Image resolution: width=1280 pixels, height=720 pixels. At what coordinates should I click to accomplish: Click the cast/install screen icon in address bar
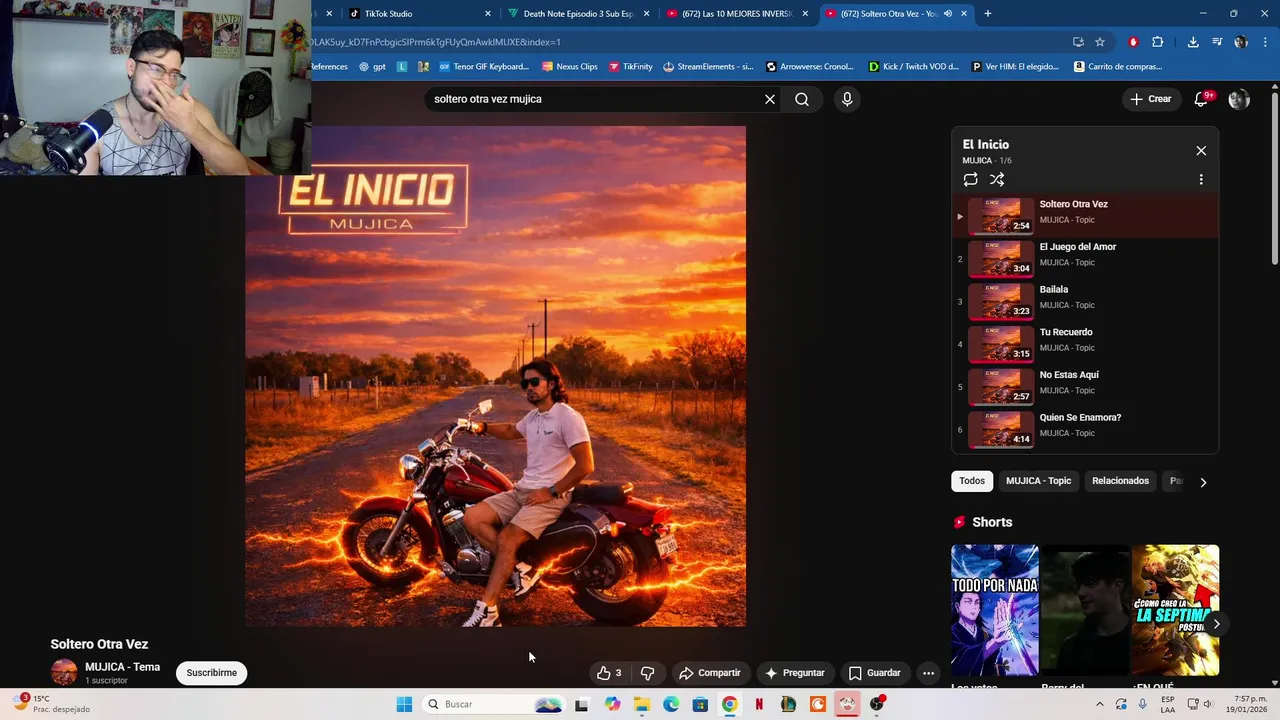click(x=1078, y=42)
